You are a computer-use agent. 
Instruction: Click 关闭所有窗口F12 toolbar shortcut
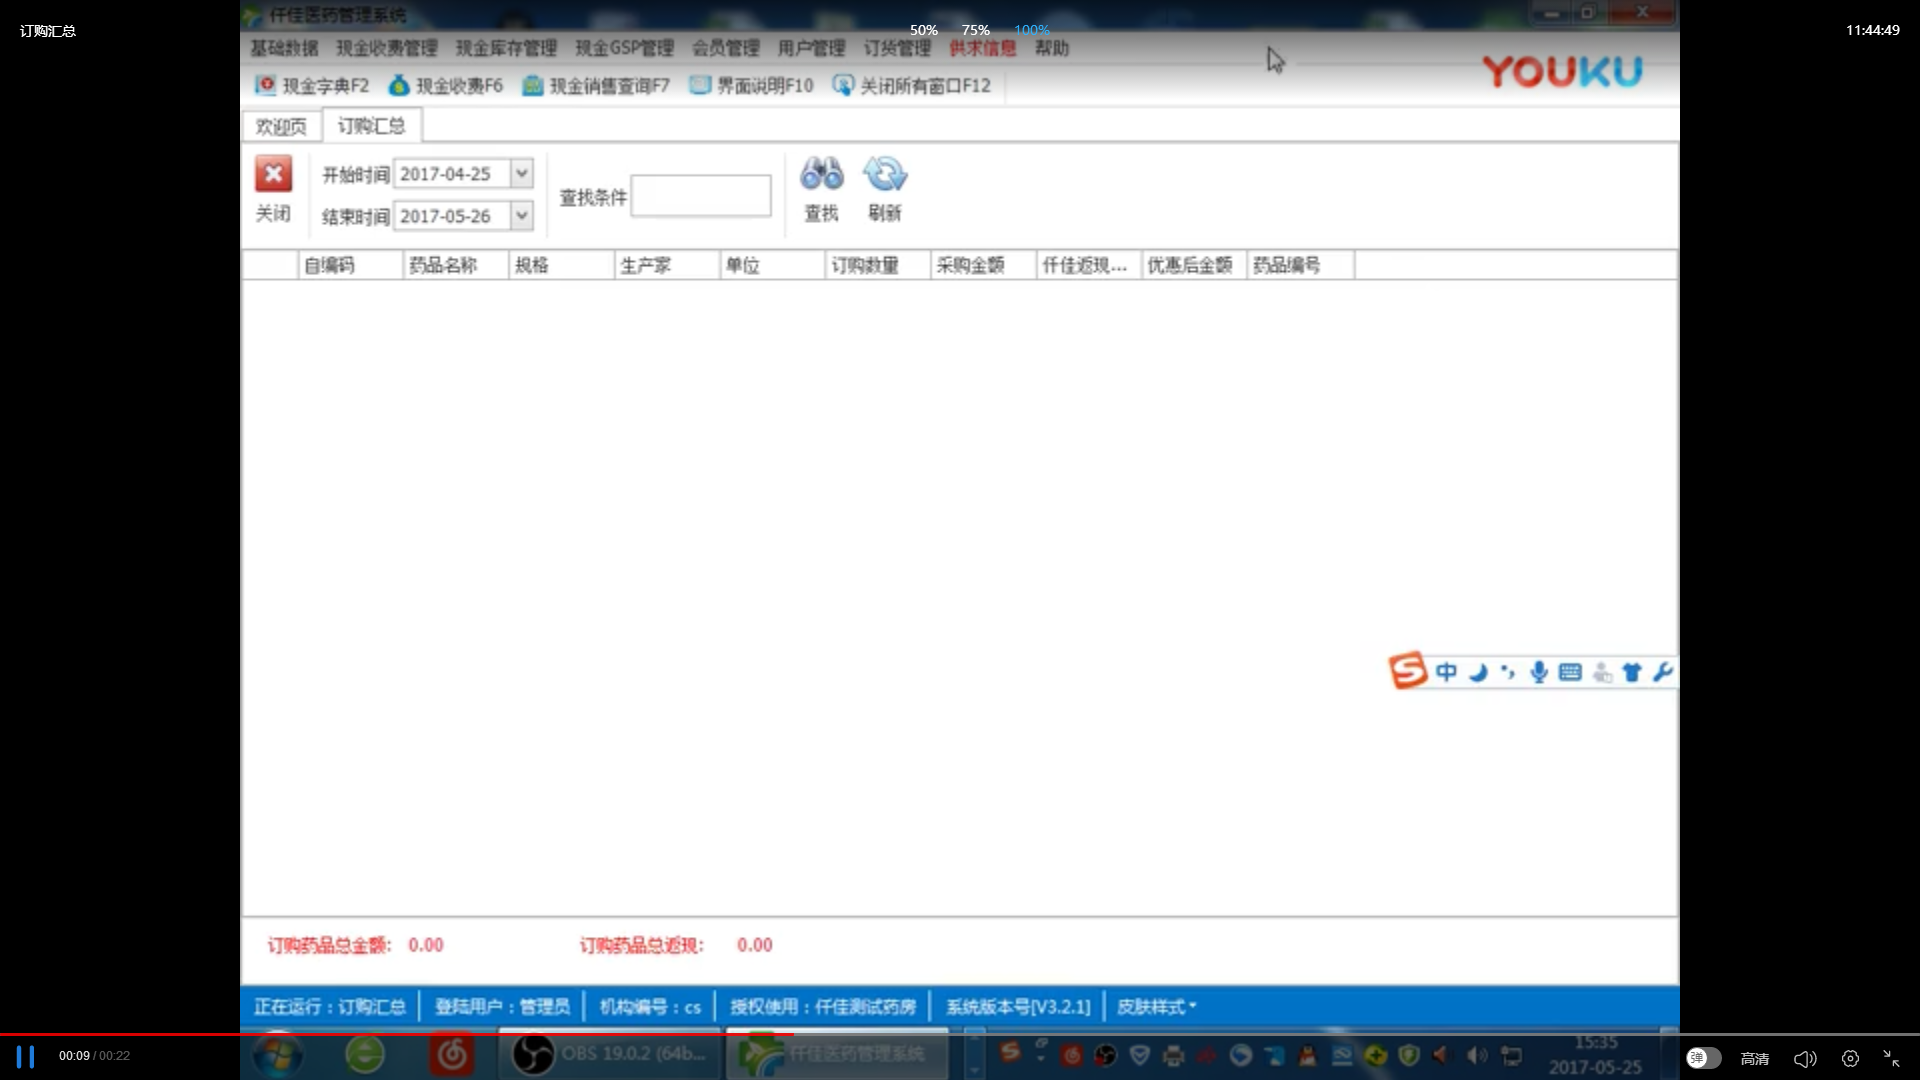tap(912, 86)
